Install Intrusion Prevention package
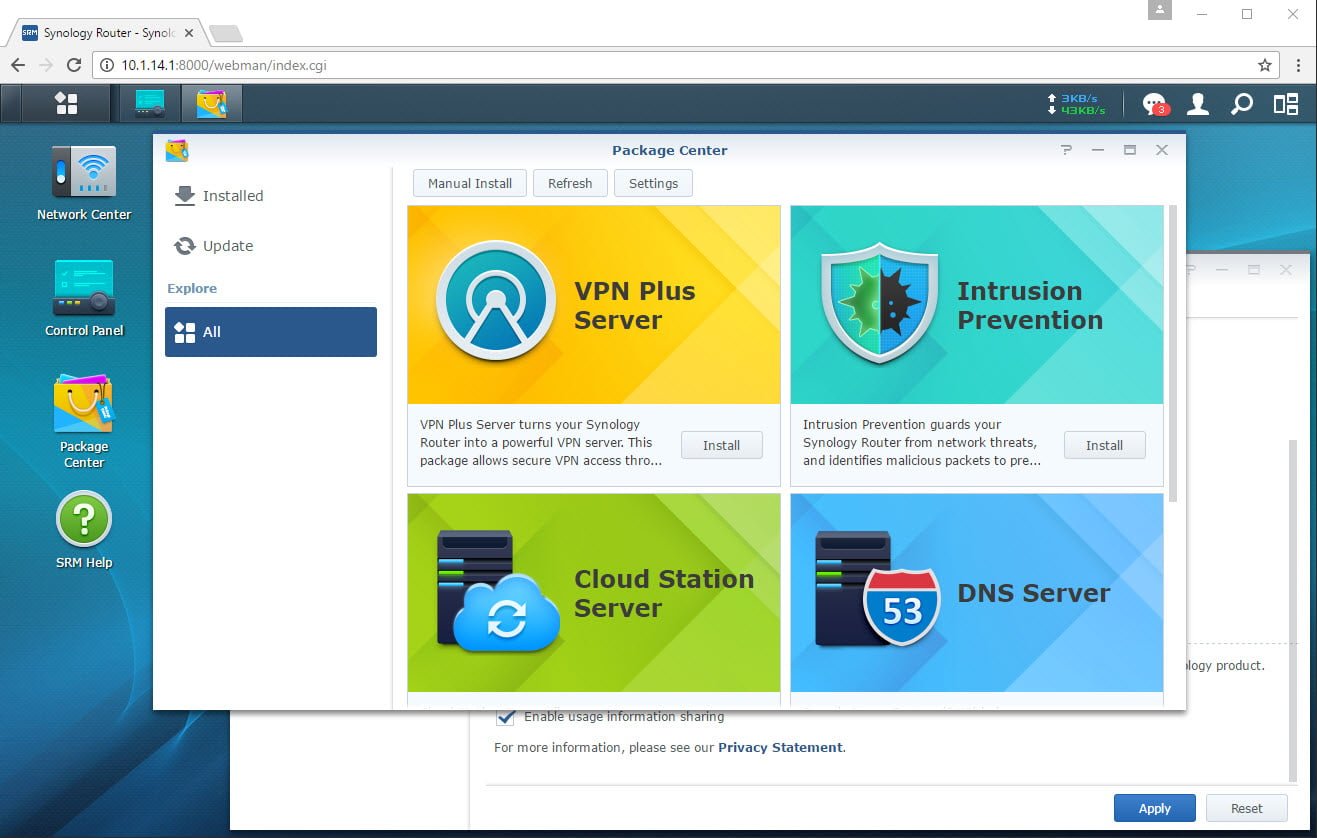 [x=1104, y=445]
